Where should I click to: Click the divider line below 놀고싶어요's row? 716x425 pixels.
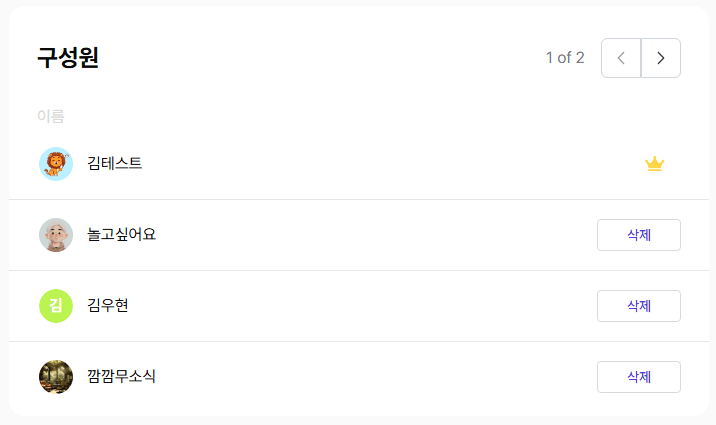(358, 271)
